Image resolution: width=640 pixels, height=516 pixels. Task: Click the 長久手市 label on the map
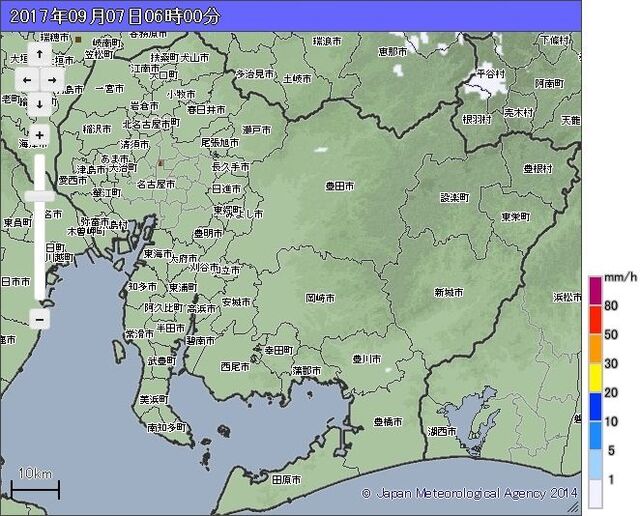pyautogui.click(x=230, y=167)
